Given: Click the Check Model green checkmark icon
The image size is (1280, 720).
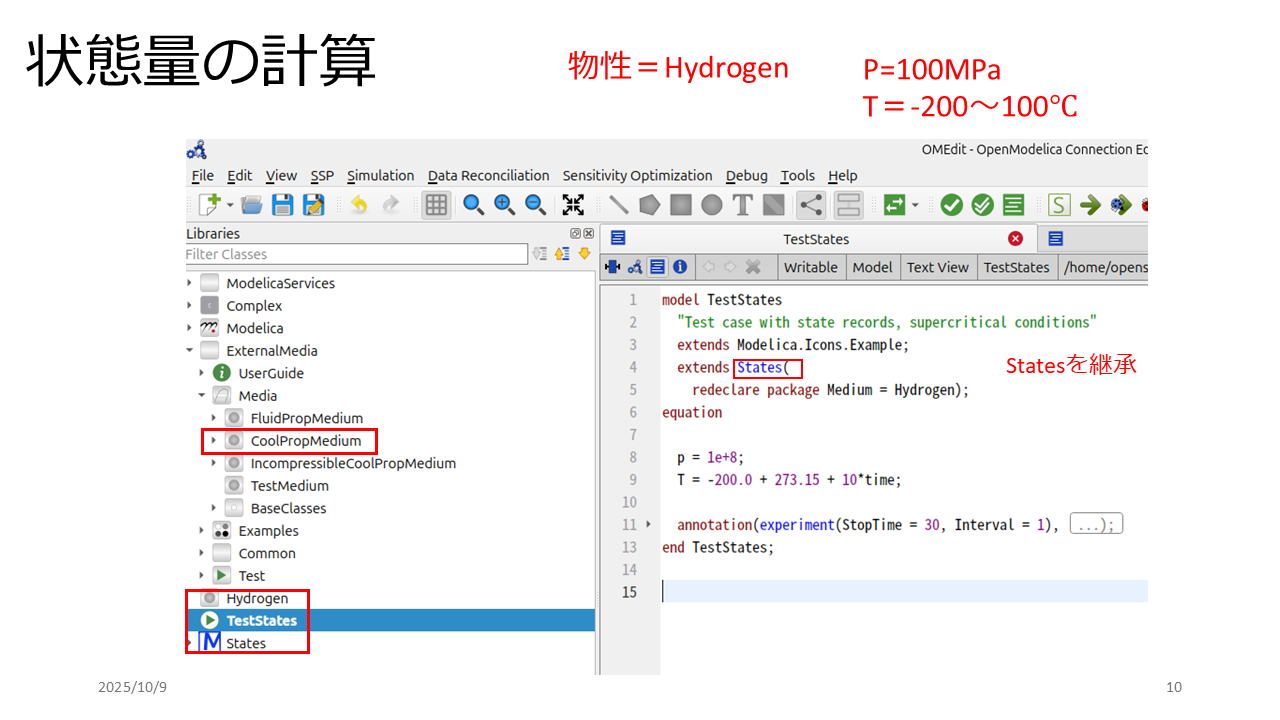Looking at the screenshot, I should [x=951, y=205].
